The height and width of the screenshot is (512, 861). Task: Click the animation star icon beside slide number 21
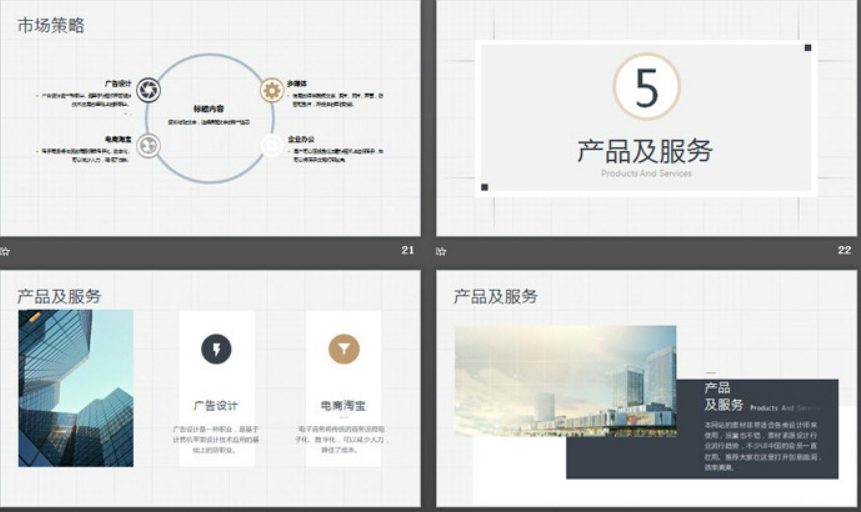click(x=5, y=252)
